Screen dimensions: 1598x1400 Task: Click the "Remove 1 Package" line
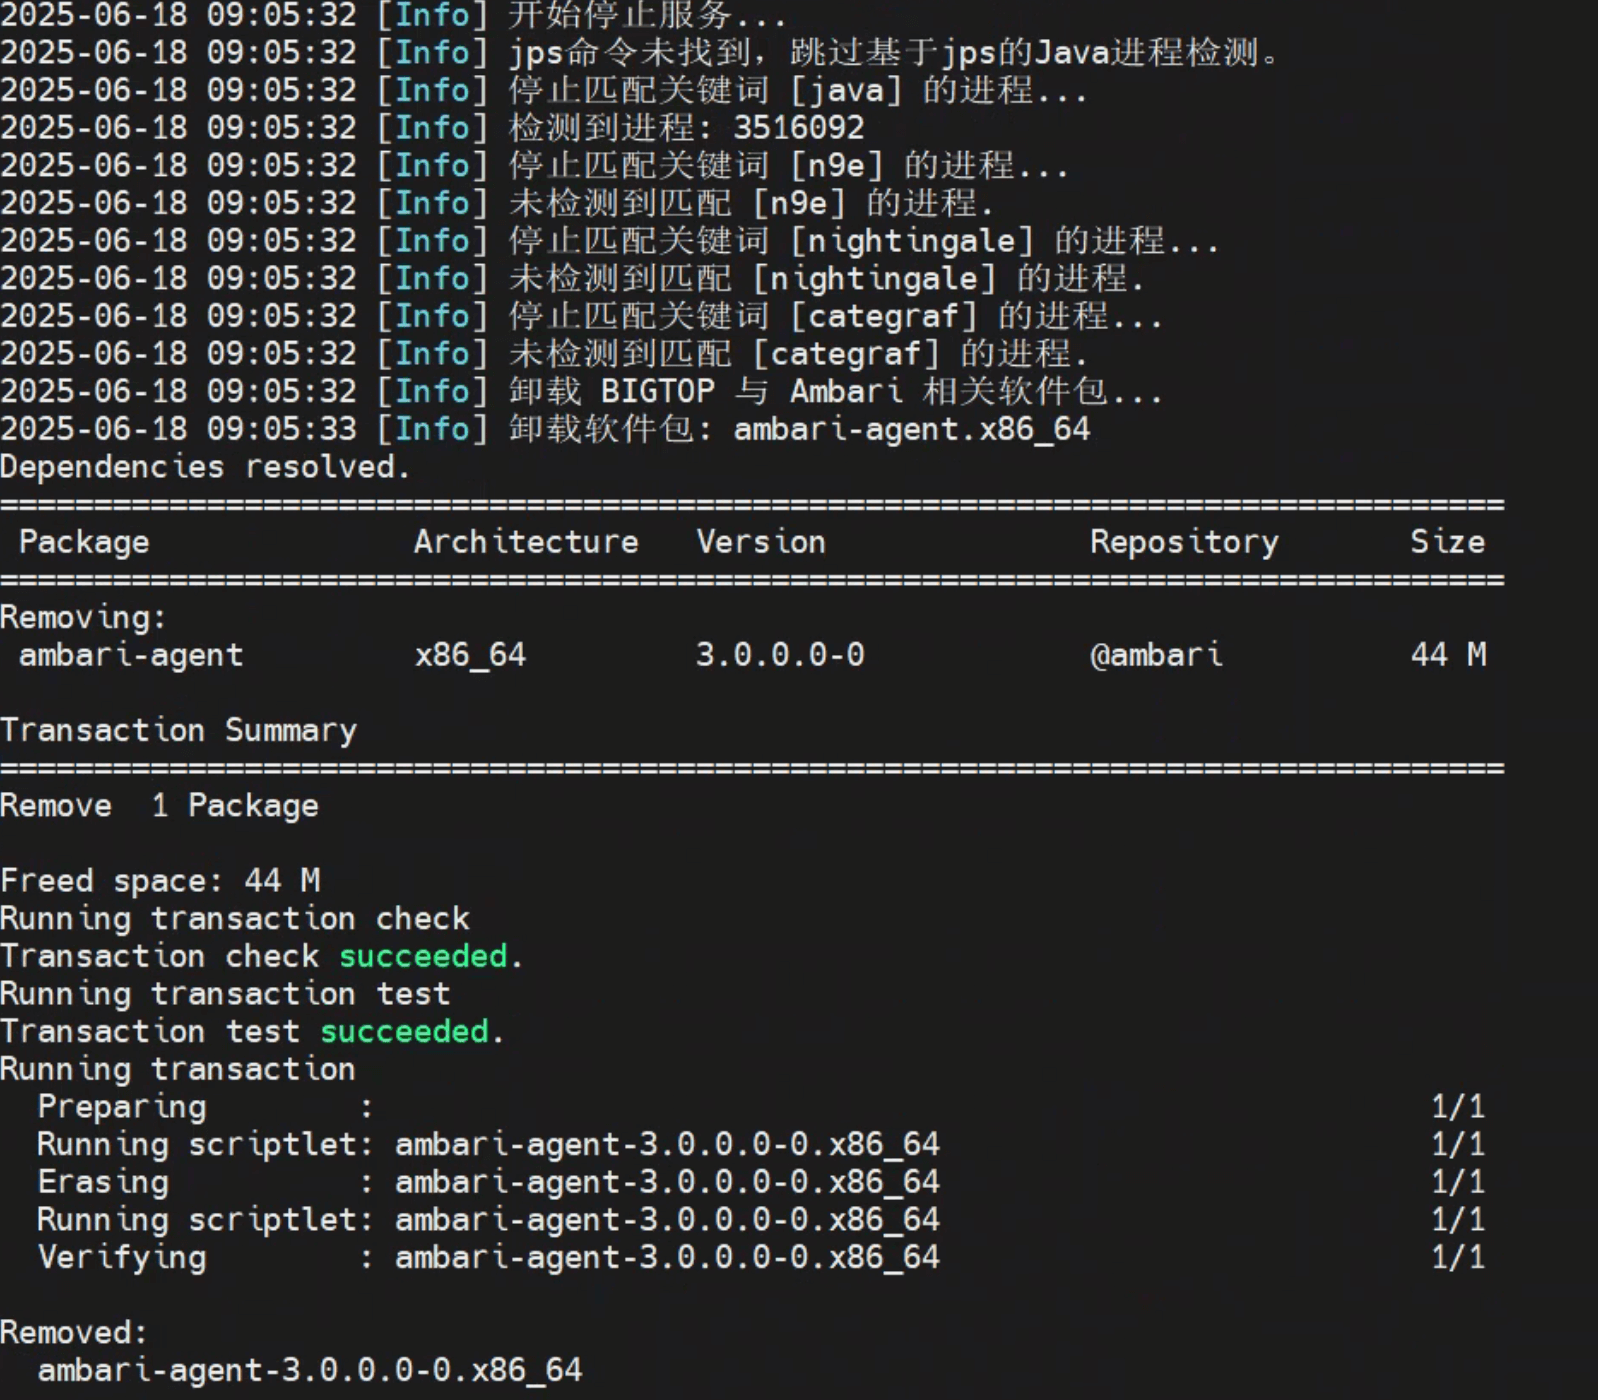click(x=159, y=806)
